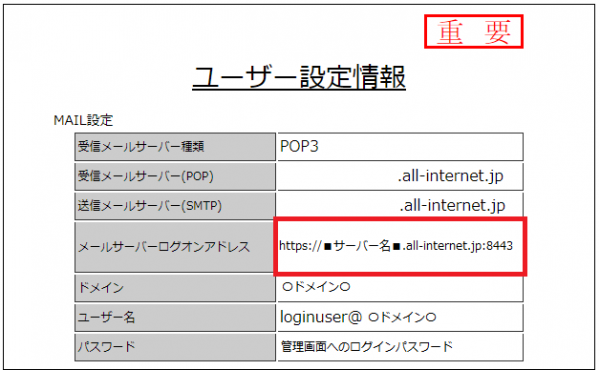The image size is (600, 370).
Task: Click the ○ドメイン○ value cell
Action: coord(400,288)
